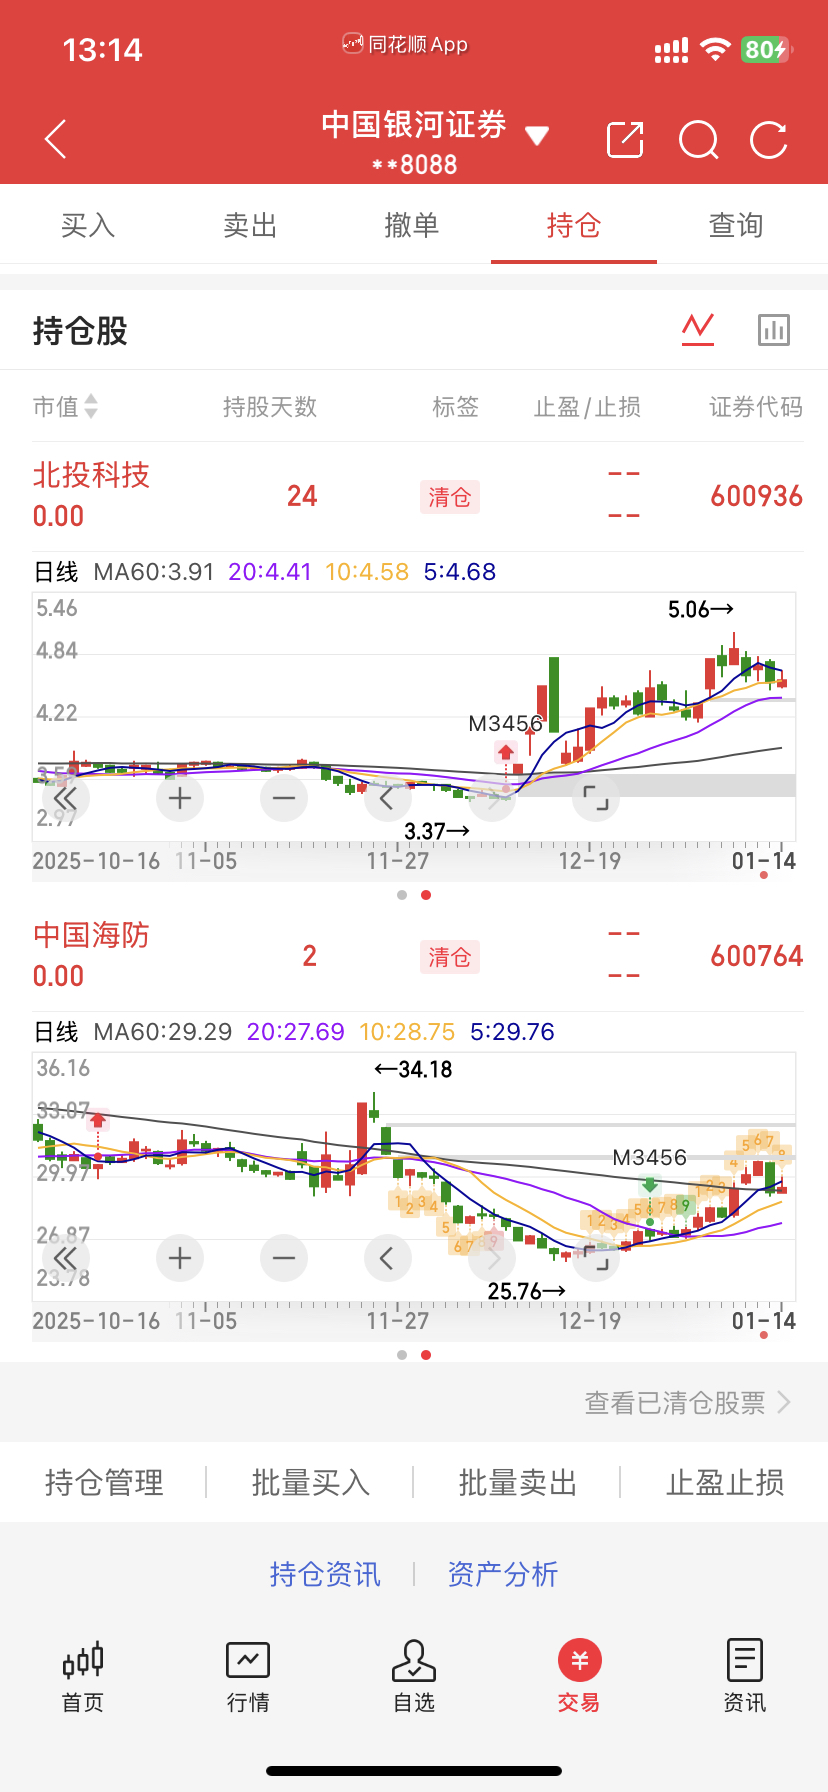Viewport: 828px width, 1792px height.
Task: Fast rewind the 北投科技 chart
Action: point(66,798)
